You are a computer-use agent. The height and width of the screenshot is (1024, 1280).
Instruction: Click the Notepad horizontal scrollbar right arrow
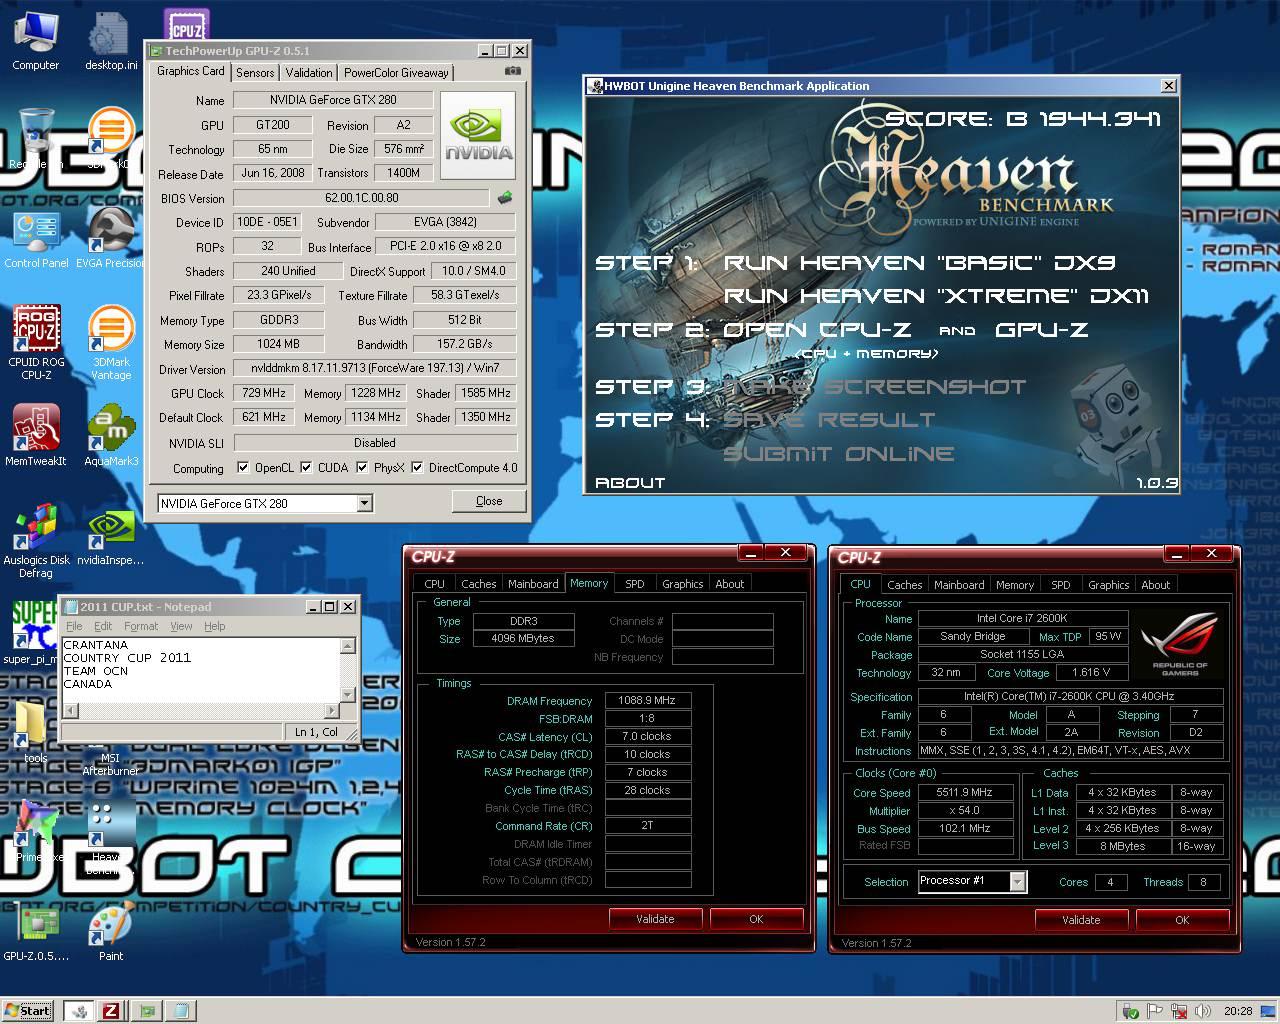coord(332,710)
